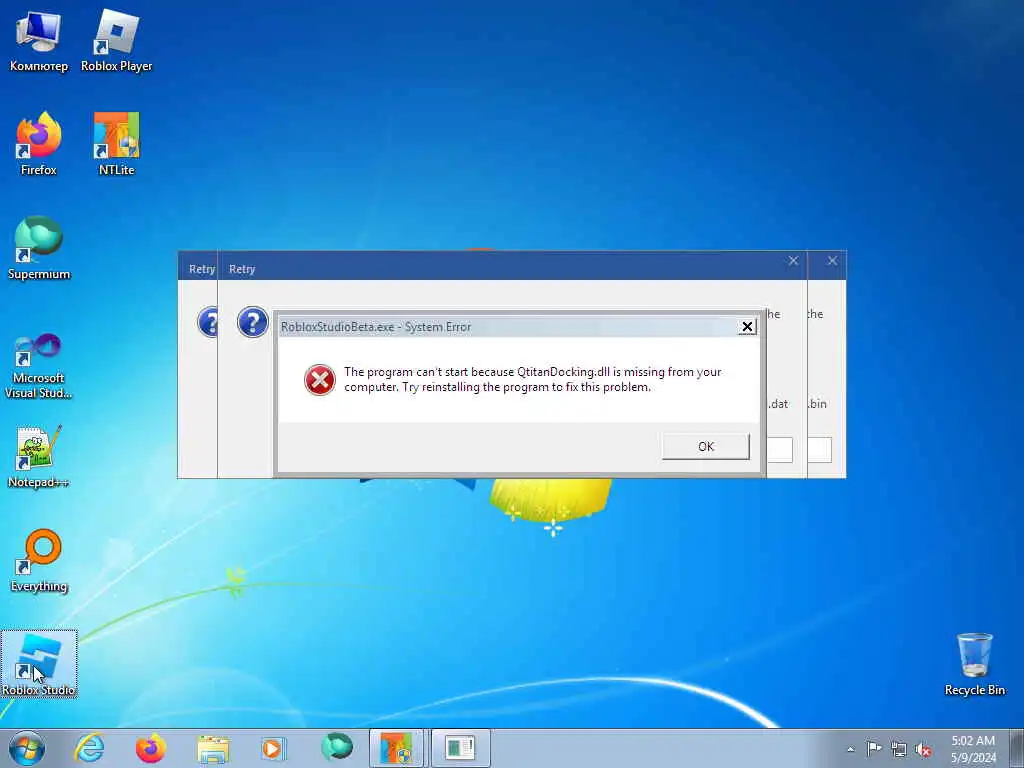
Task: Open the muted volume tray icon
Action: point(923,749)
